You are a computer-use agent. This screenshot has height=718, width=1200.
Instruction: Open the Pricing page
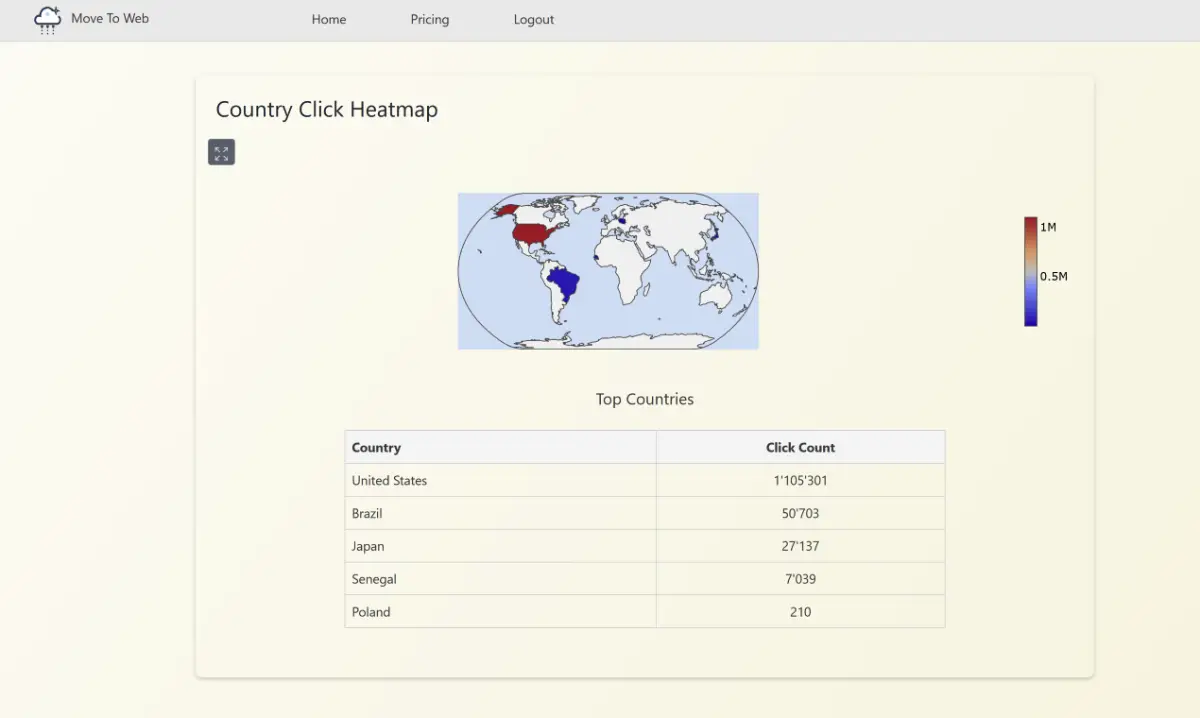tap(429, 19)
